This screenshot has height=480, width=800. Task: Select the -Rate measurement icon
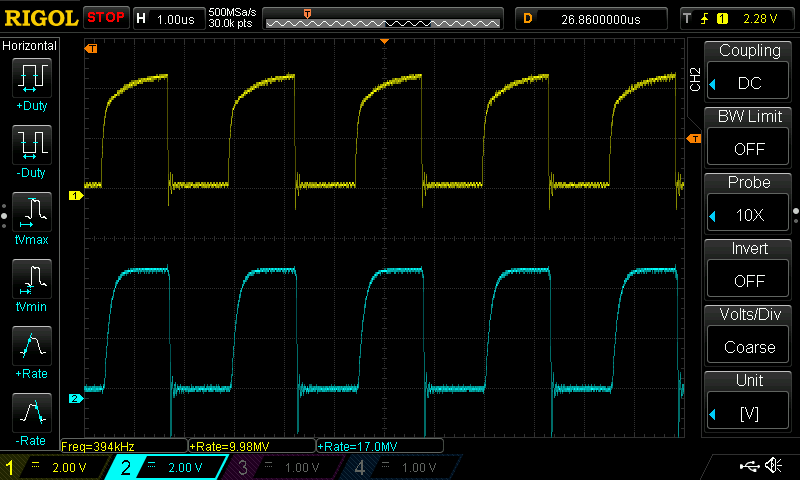[x=32, y=413]
